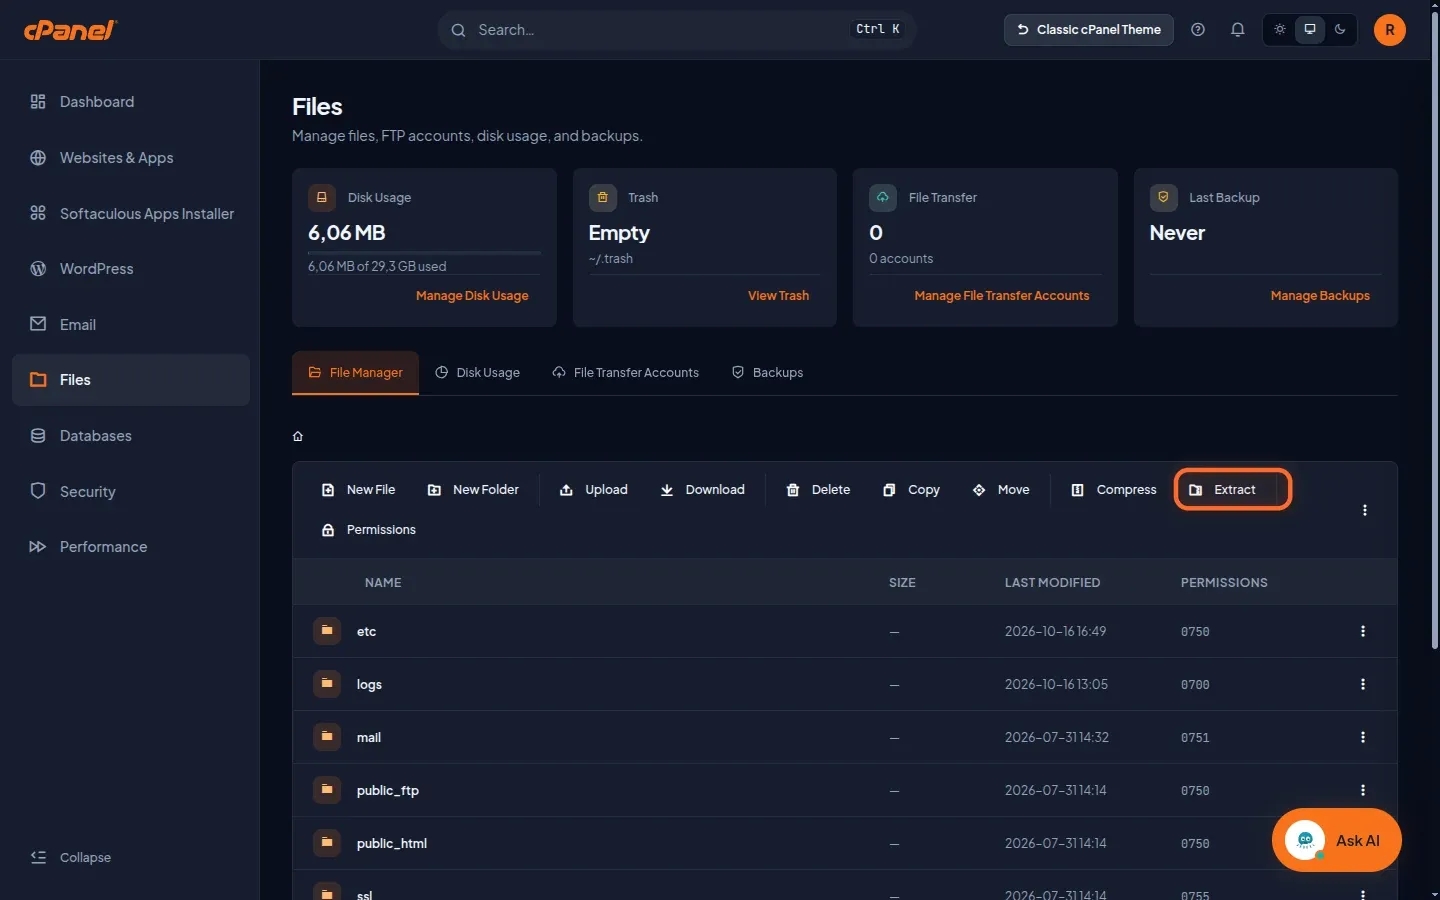The height and width of the screenshot is (900, 1440).
Task: Click Manage File Transfer Accounts link
Action: pos(1001,296)
